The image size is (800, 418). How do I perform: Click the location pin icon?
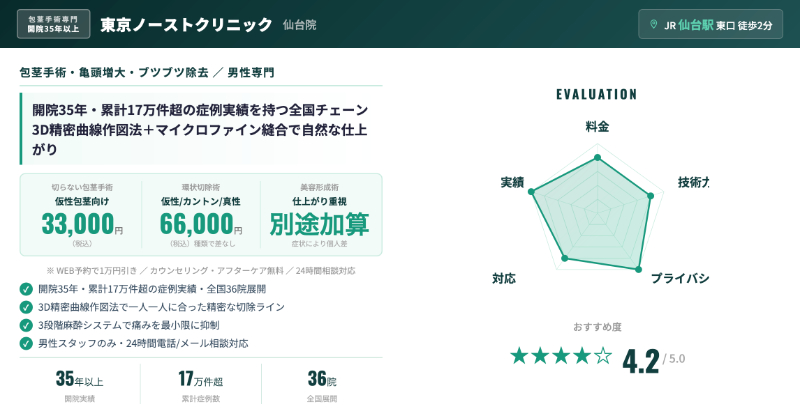(x=654, y=24)
